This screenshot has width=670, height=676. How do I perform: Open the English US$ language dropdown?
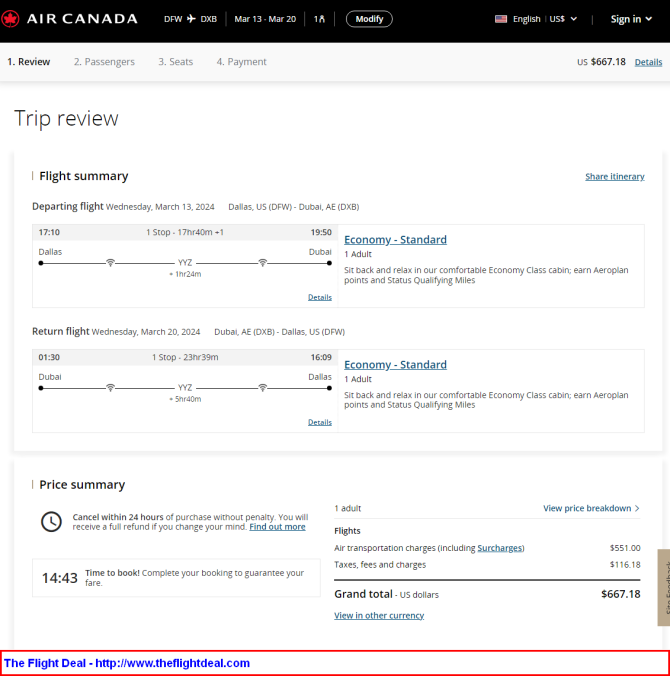[x=536, y=19]
